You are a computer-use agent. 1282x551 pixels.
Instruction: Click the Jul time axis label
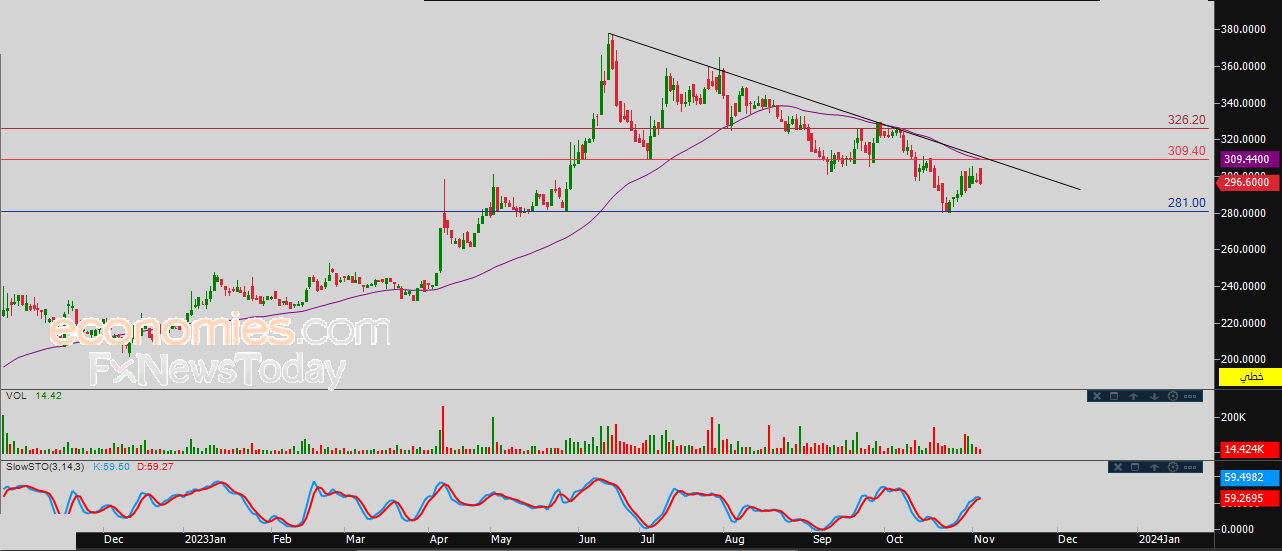pos(648,540)
